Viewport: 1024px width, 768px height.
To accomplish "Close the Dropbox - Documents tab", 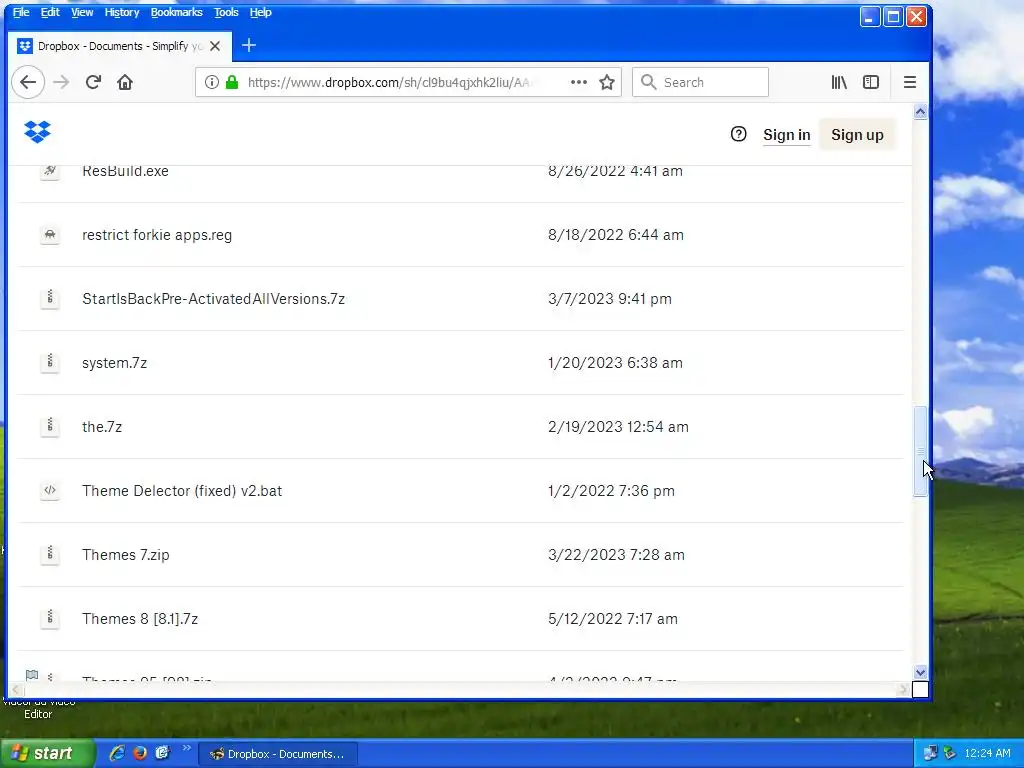I will (215, 46).
